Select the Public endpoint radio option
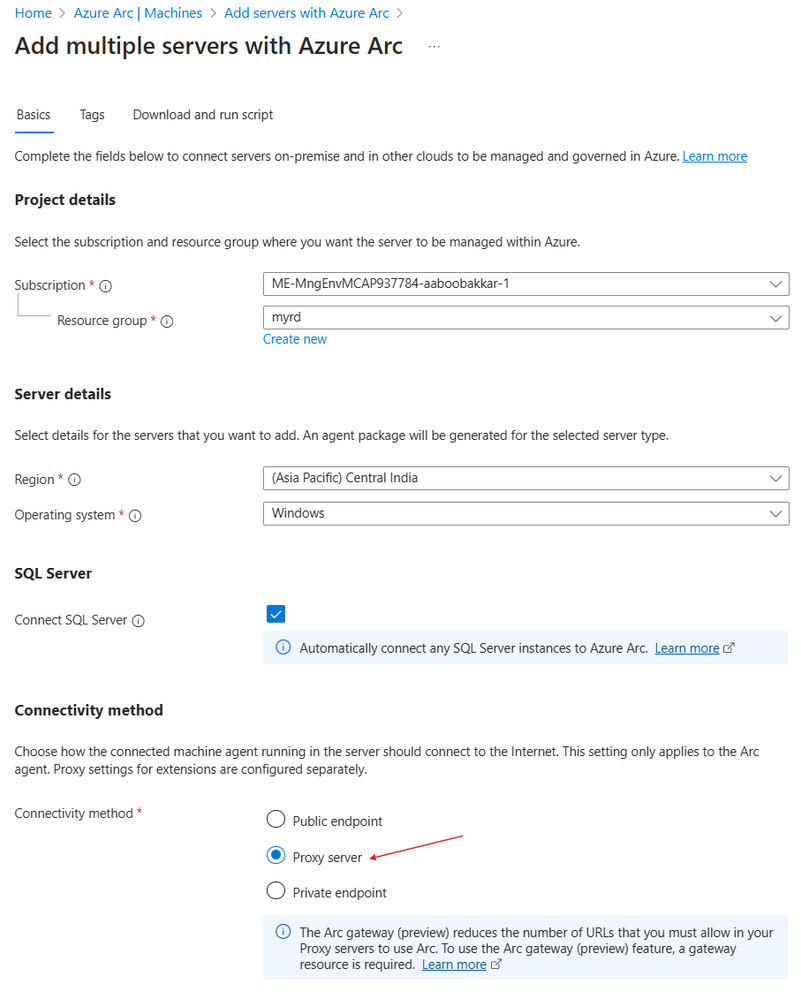Image resolution: width=801 pixels, height=999 pixels. tap(276, 821)
